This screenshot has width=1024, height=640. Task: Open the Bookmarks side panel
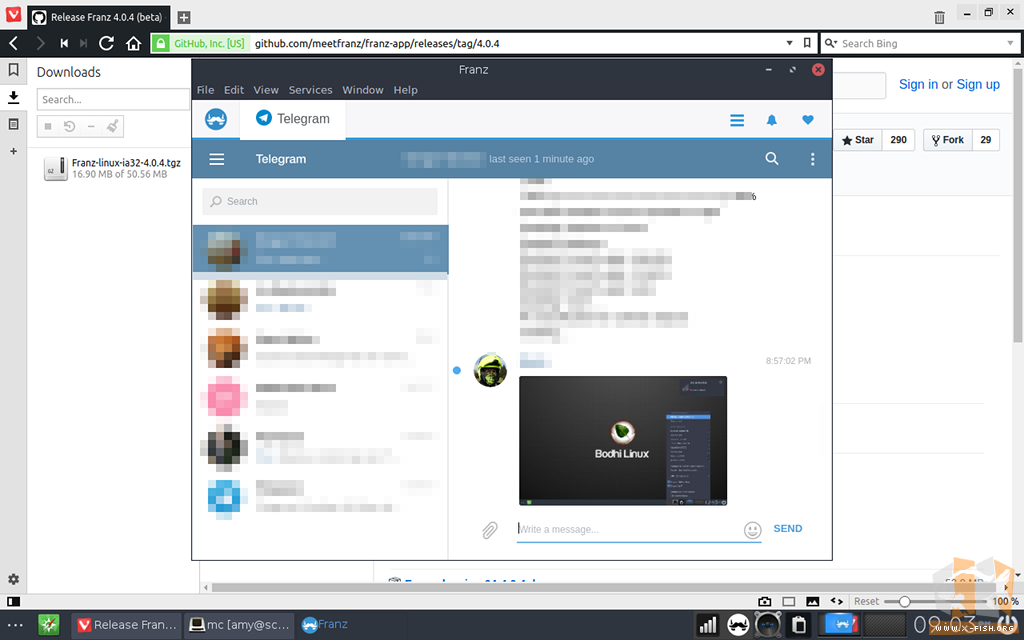coord(13,70)
